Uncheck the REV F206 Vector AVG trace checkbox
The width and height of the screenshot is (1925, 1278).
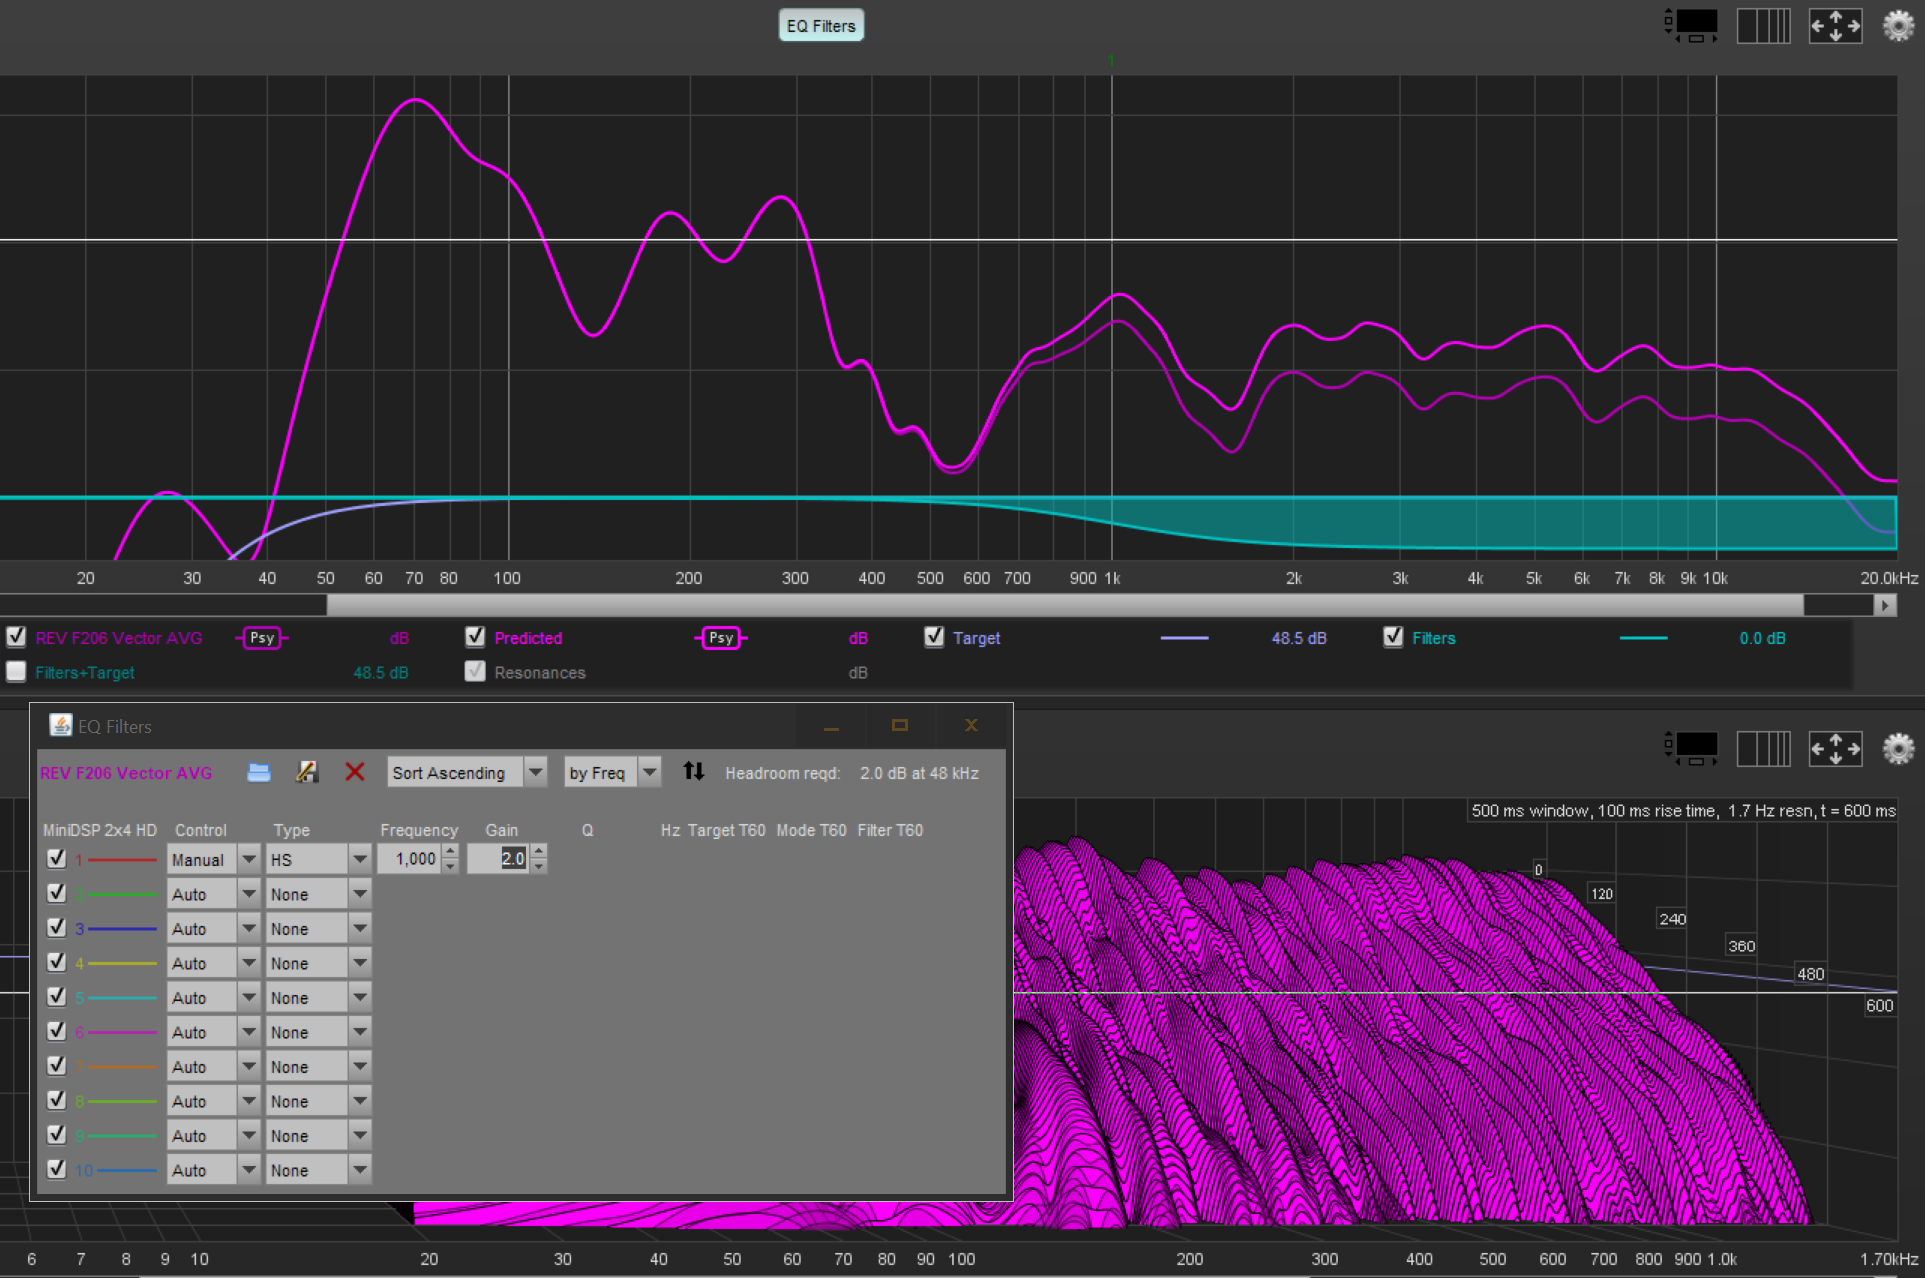tap(16, 637)
